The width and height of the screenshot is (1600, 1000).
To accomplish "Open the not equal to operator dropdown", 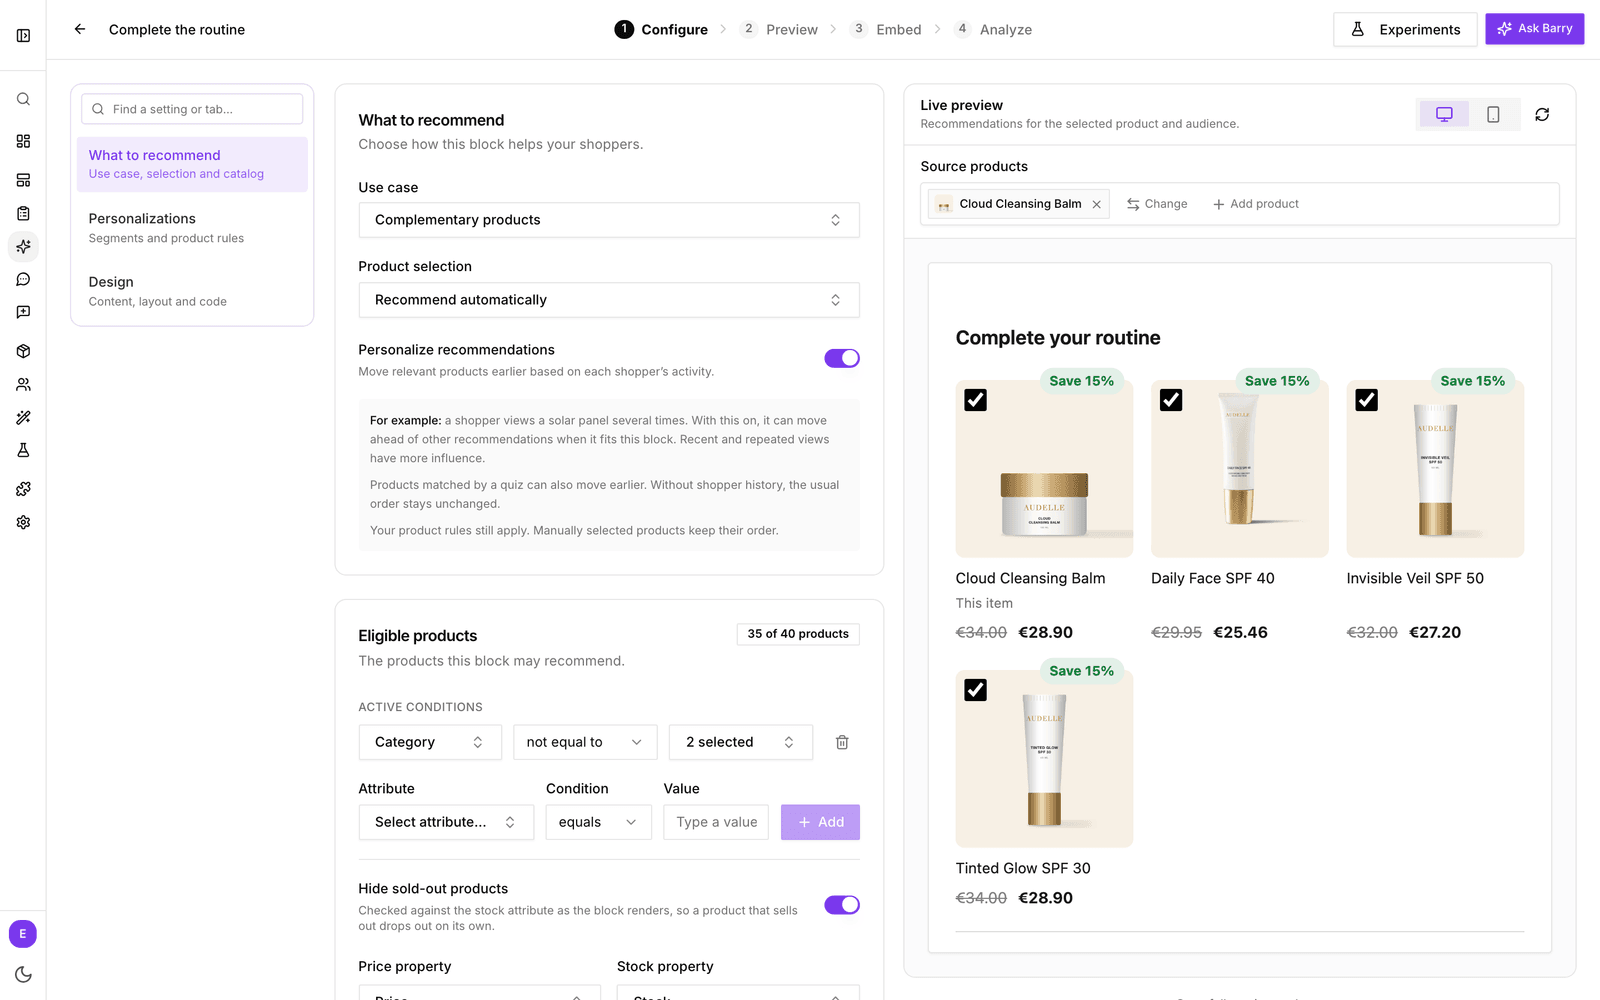I will (585, 742).
